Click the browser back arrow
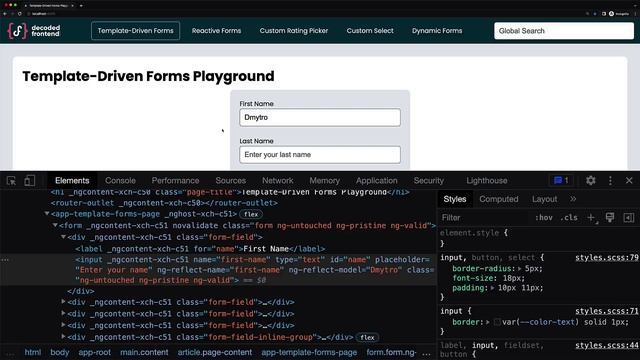This screenshot has height=360, width=640. [x=5, y=13]
